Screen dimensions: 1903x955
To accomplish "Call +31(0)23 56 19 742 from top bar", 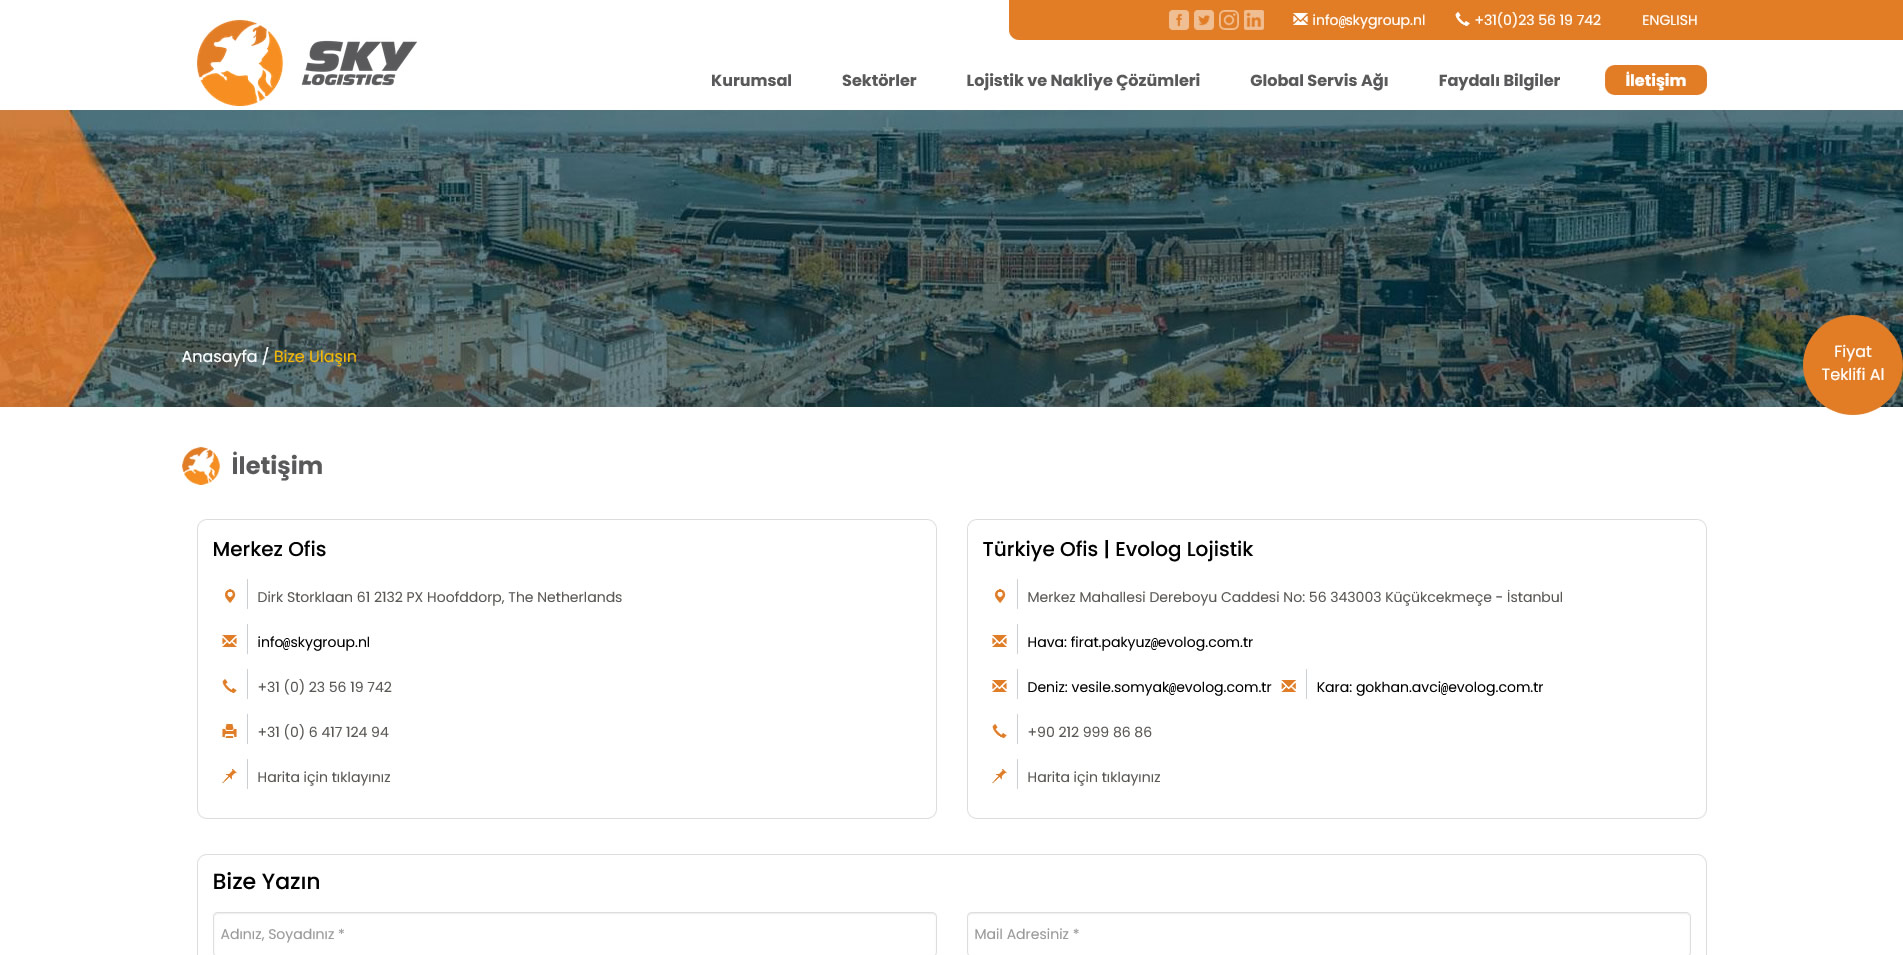I will click(1537, 20).
